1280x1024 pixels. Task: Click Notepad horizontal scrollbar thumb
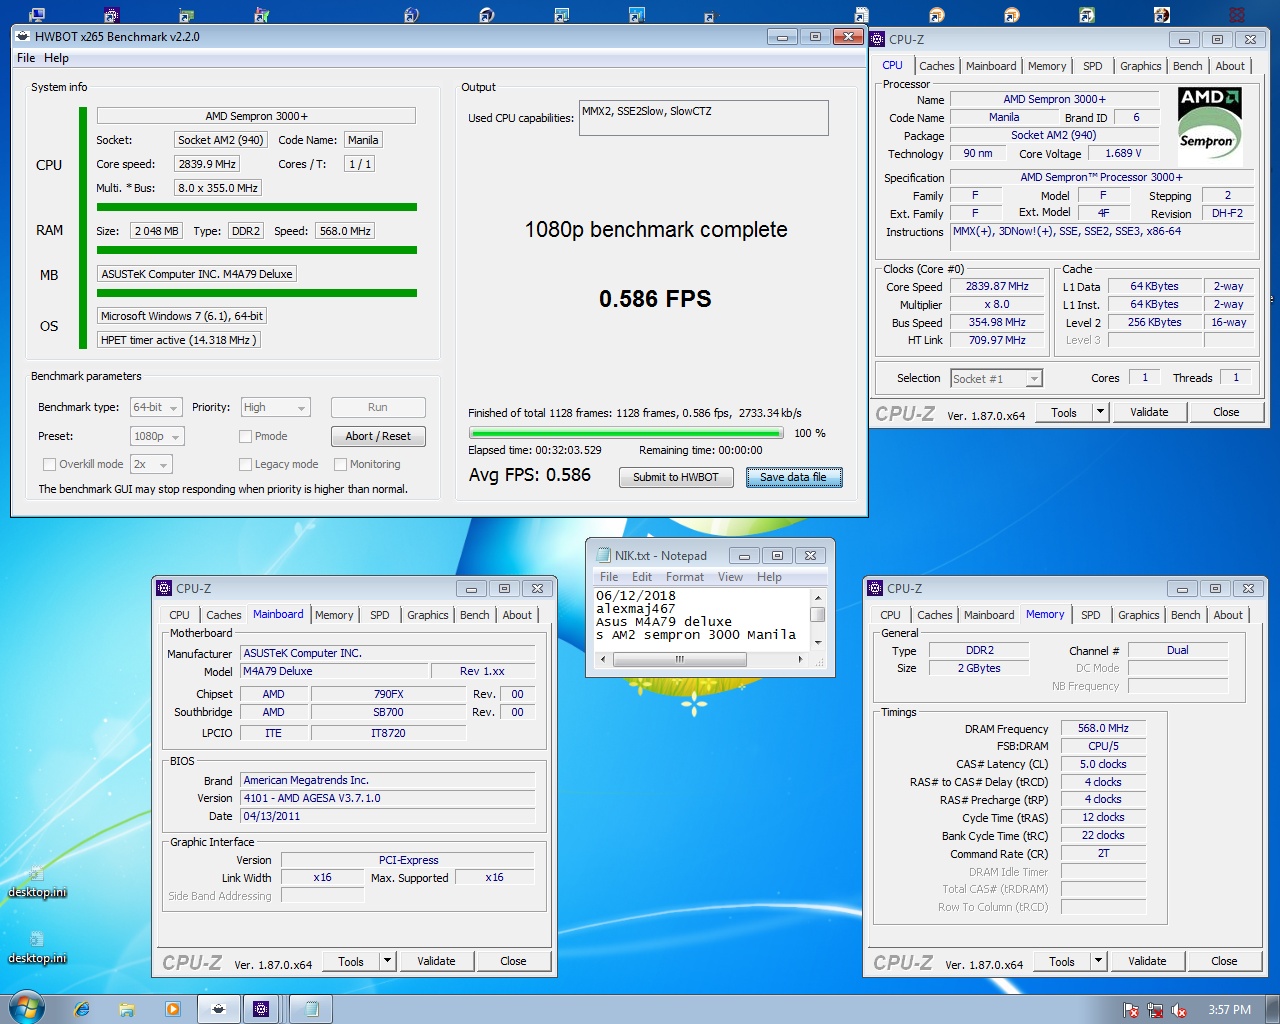(680, 659)
